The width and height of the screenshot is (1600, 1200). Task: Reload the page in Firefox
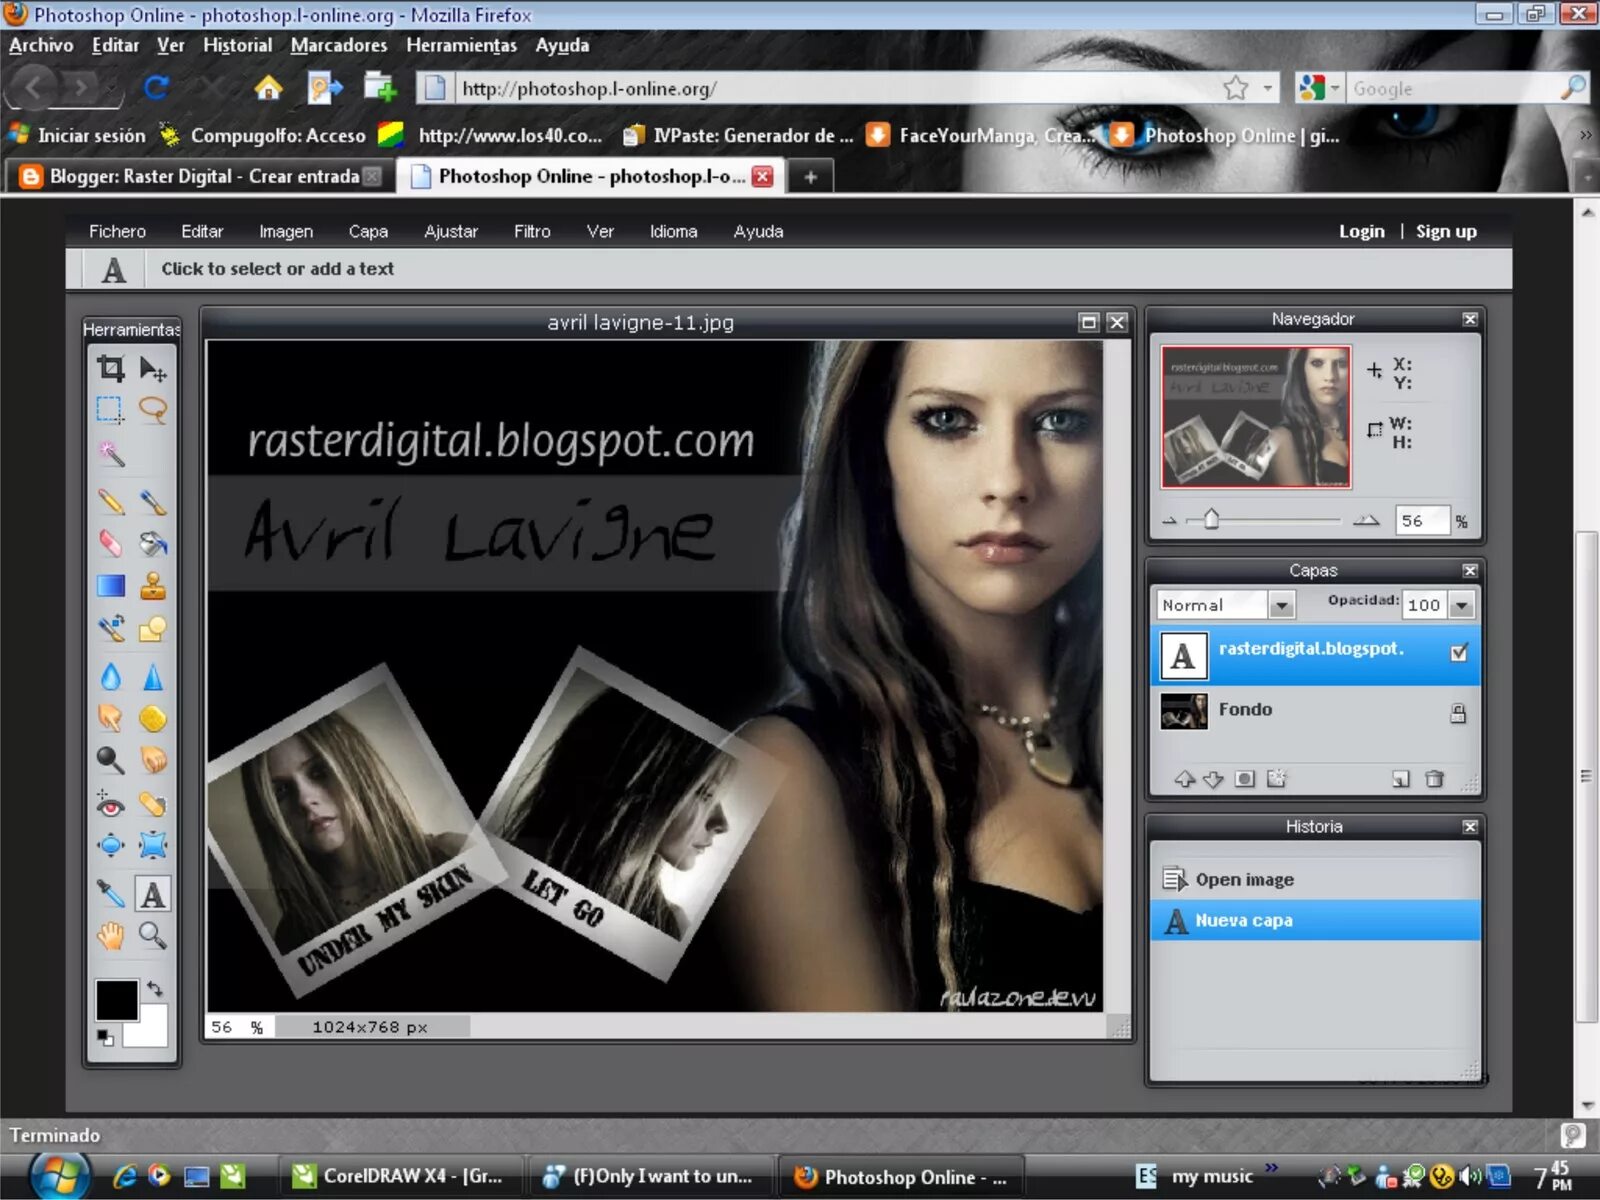[156, 88]
